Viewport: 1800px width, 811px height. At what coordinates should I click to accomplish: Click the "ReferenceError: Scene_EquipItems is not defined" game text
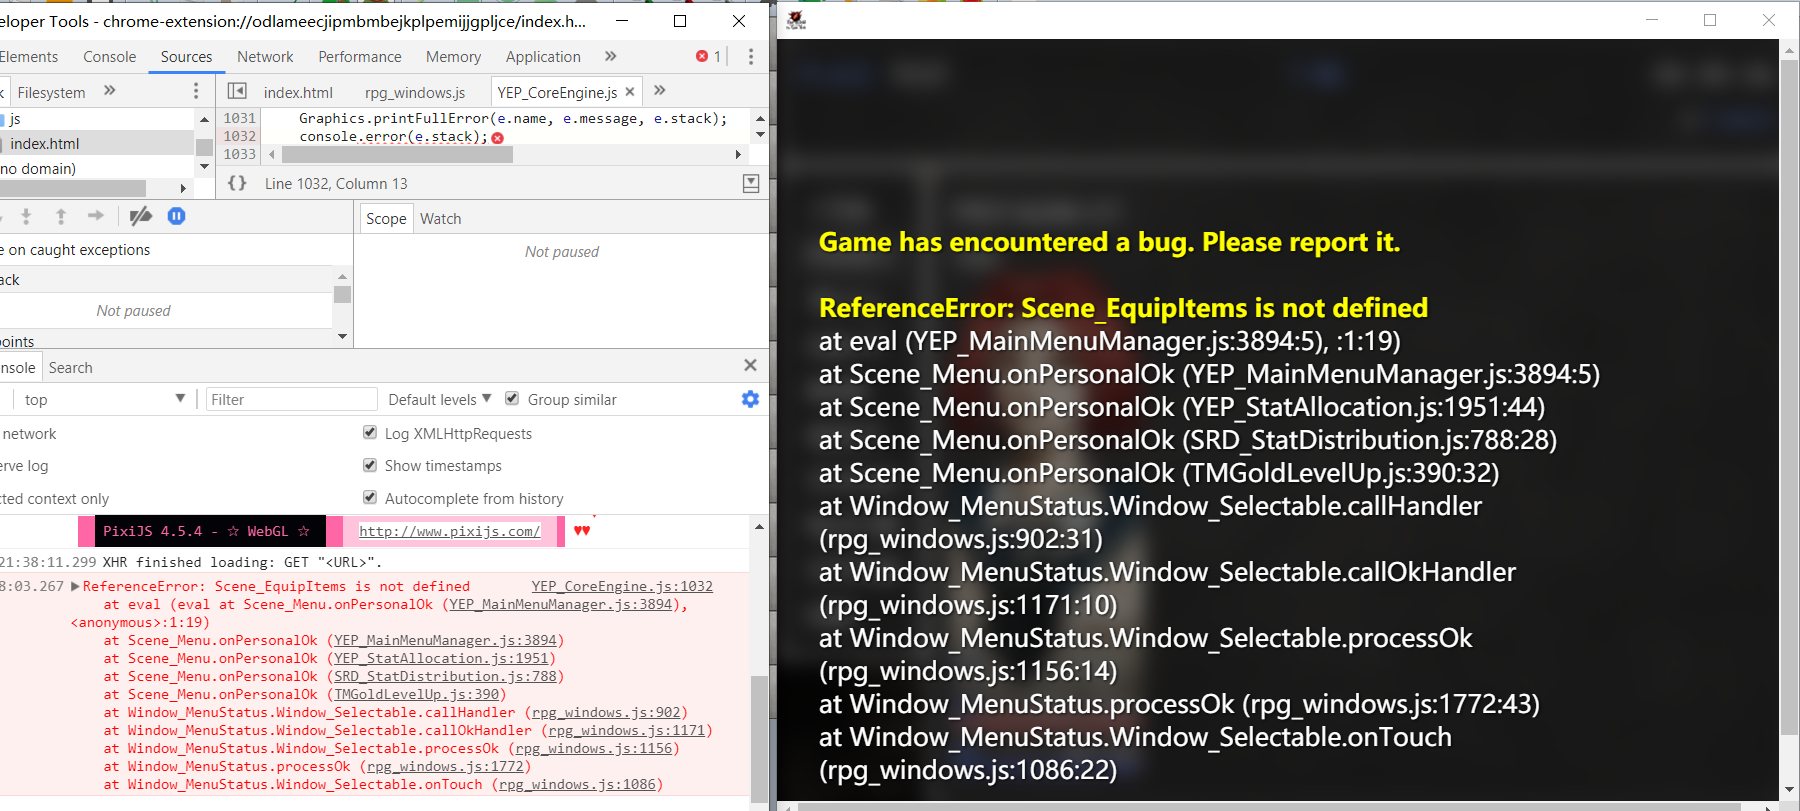(x=1123, y=308)
